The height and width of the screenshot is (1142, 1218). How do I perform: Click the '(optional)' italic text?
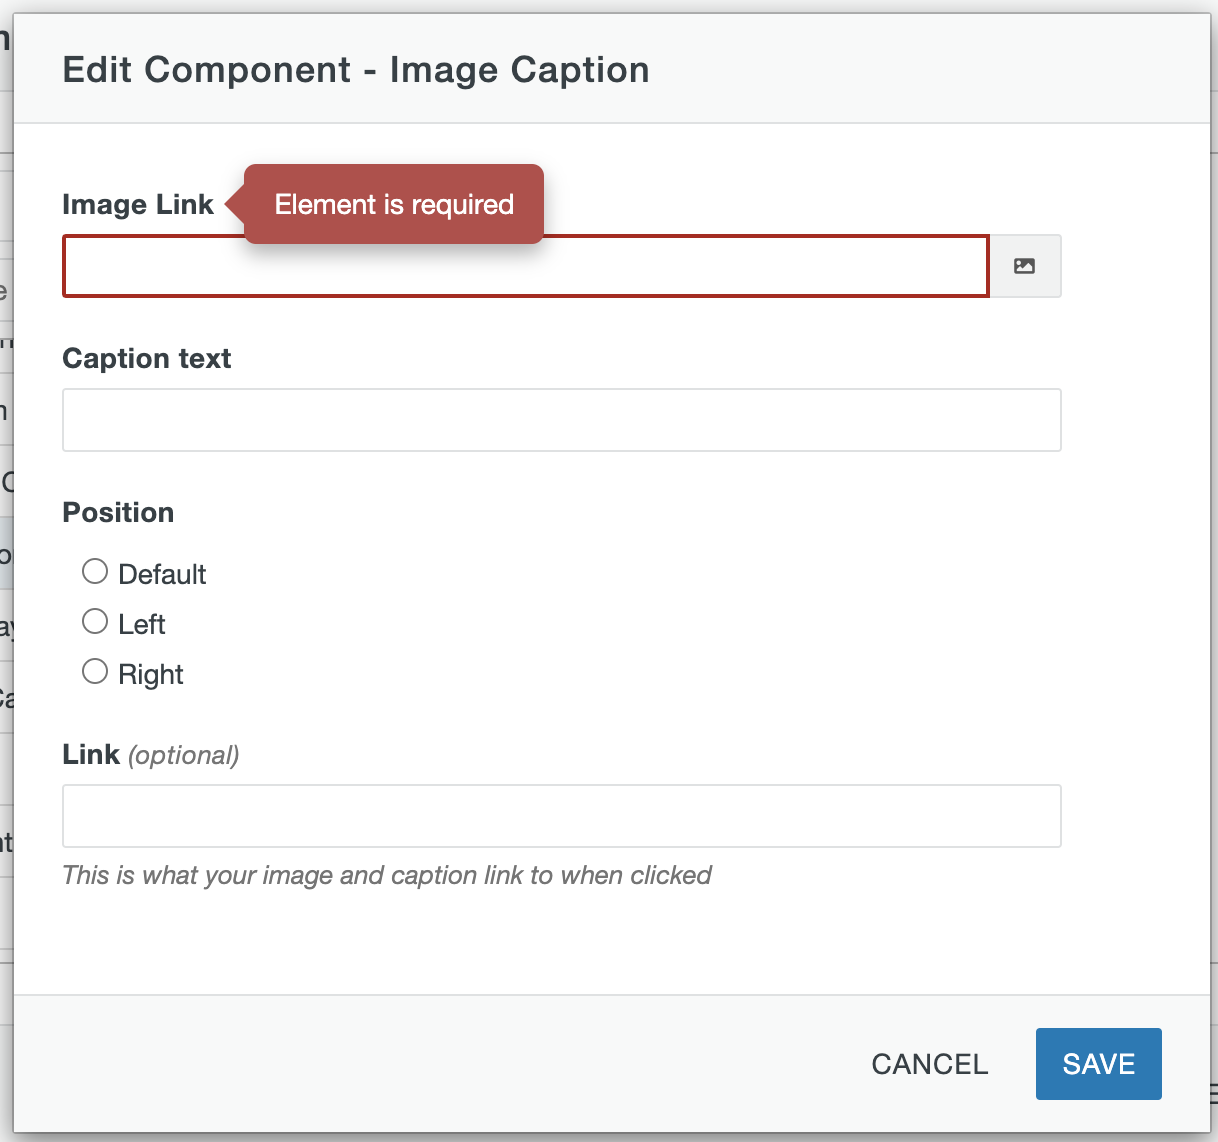click(x=184, y=755)
